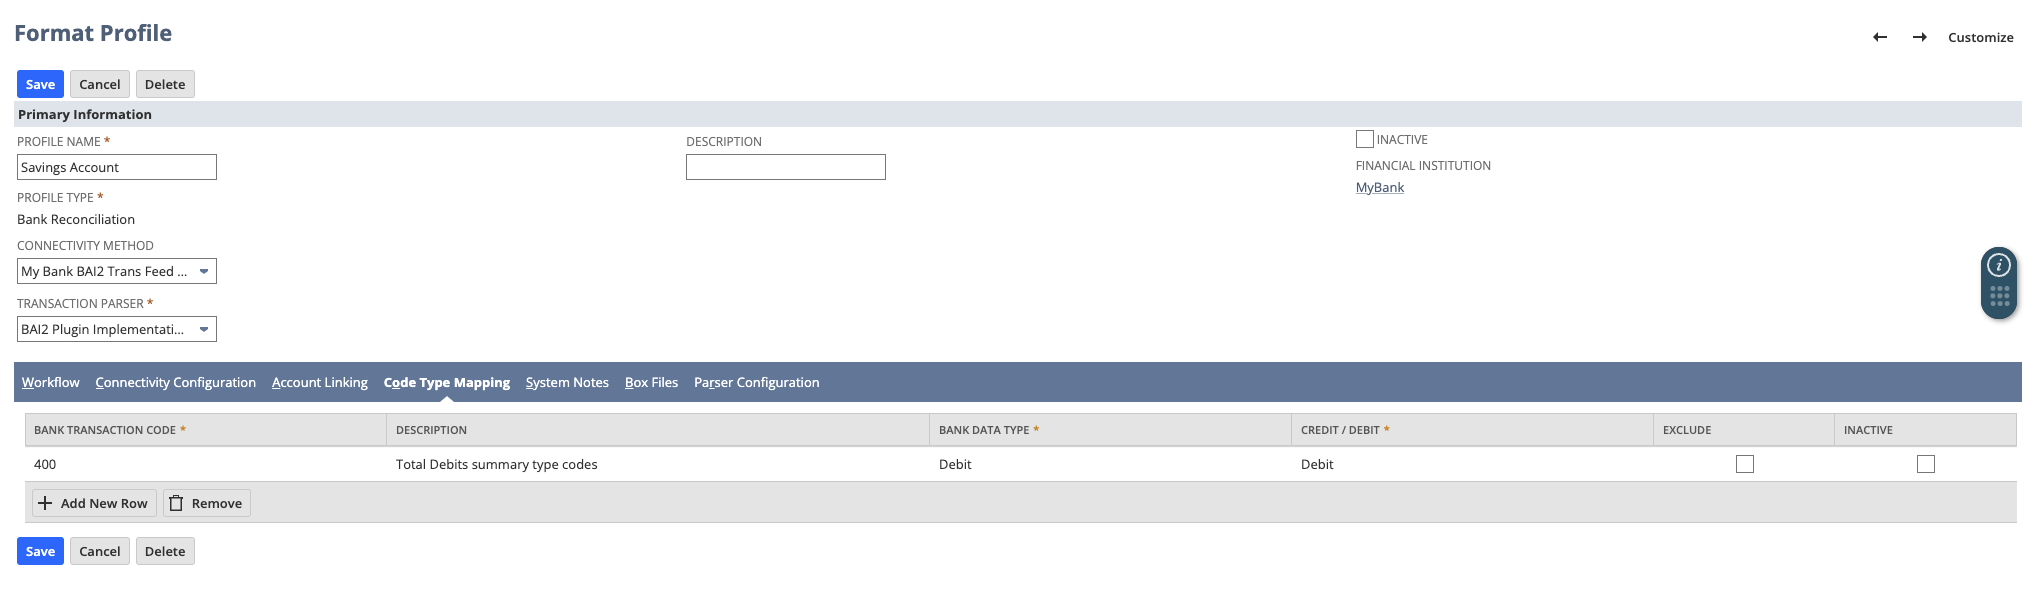Click the forward arrow icon
The image size is (2042, 607).
(1919, 37)
